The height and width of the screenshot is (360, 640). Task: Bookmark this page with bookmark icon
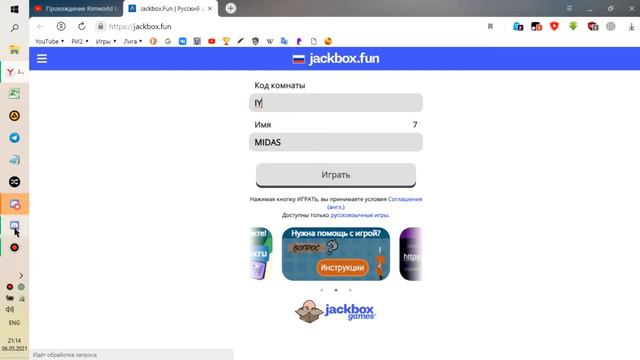coord(490,27)
